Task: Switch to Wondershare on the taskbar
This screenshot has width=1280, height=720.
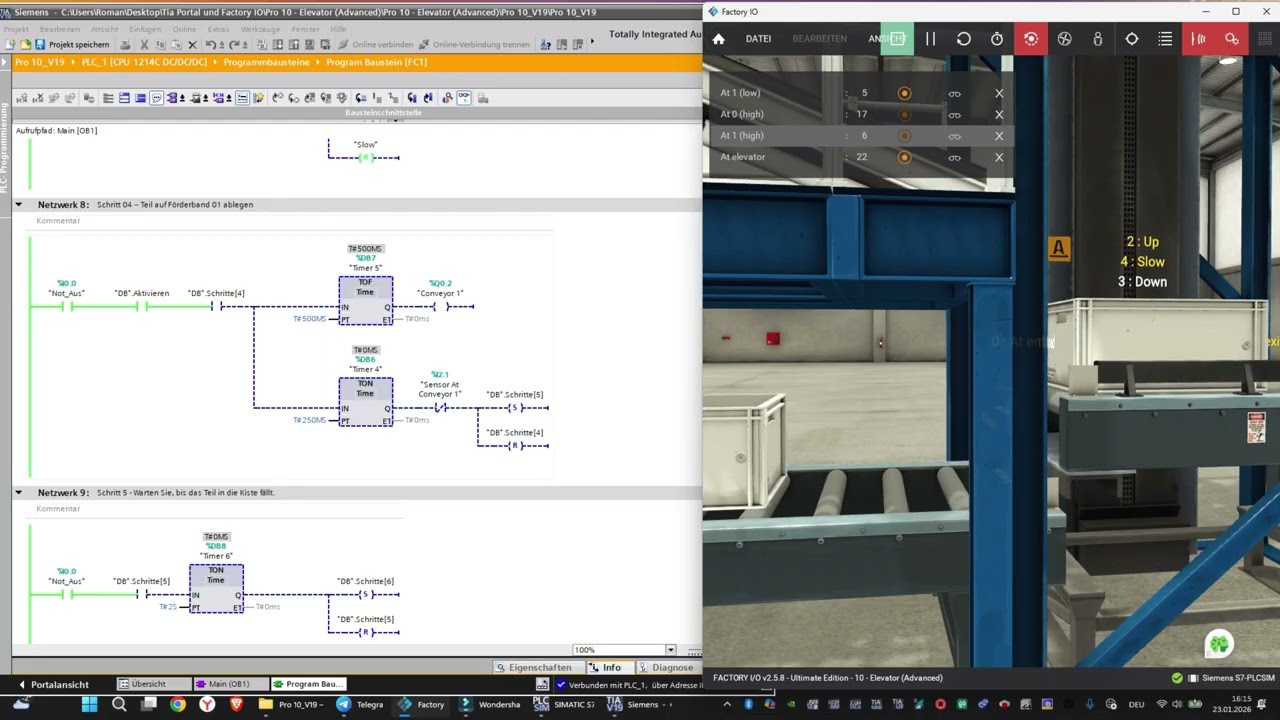Action: click(x=490, y=704)
